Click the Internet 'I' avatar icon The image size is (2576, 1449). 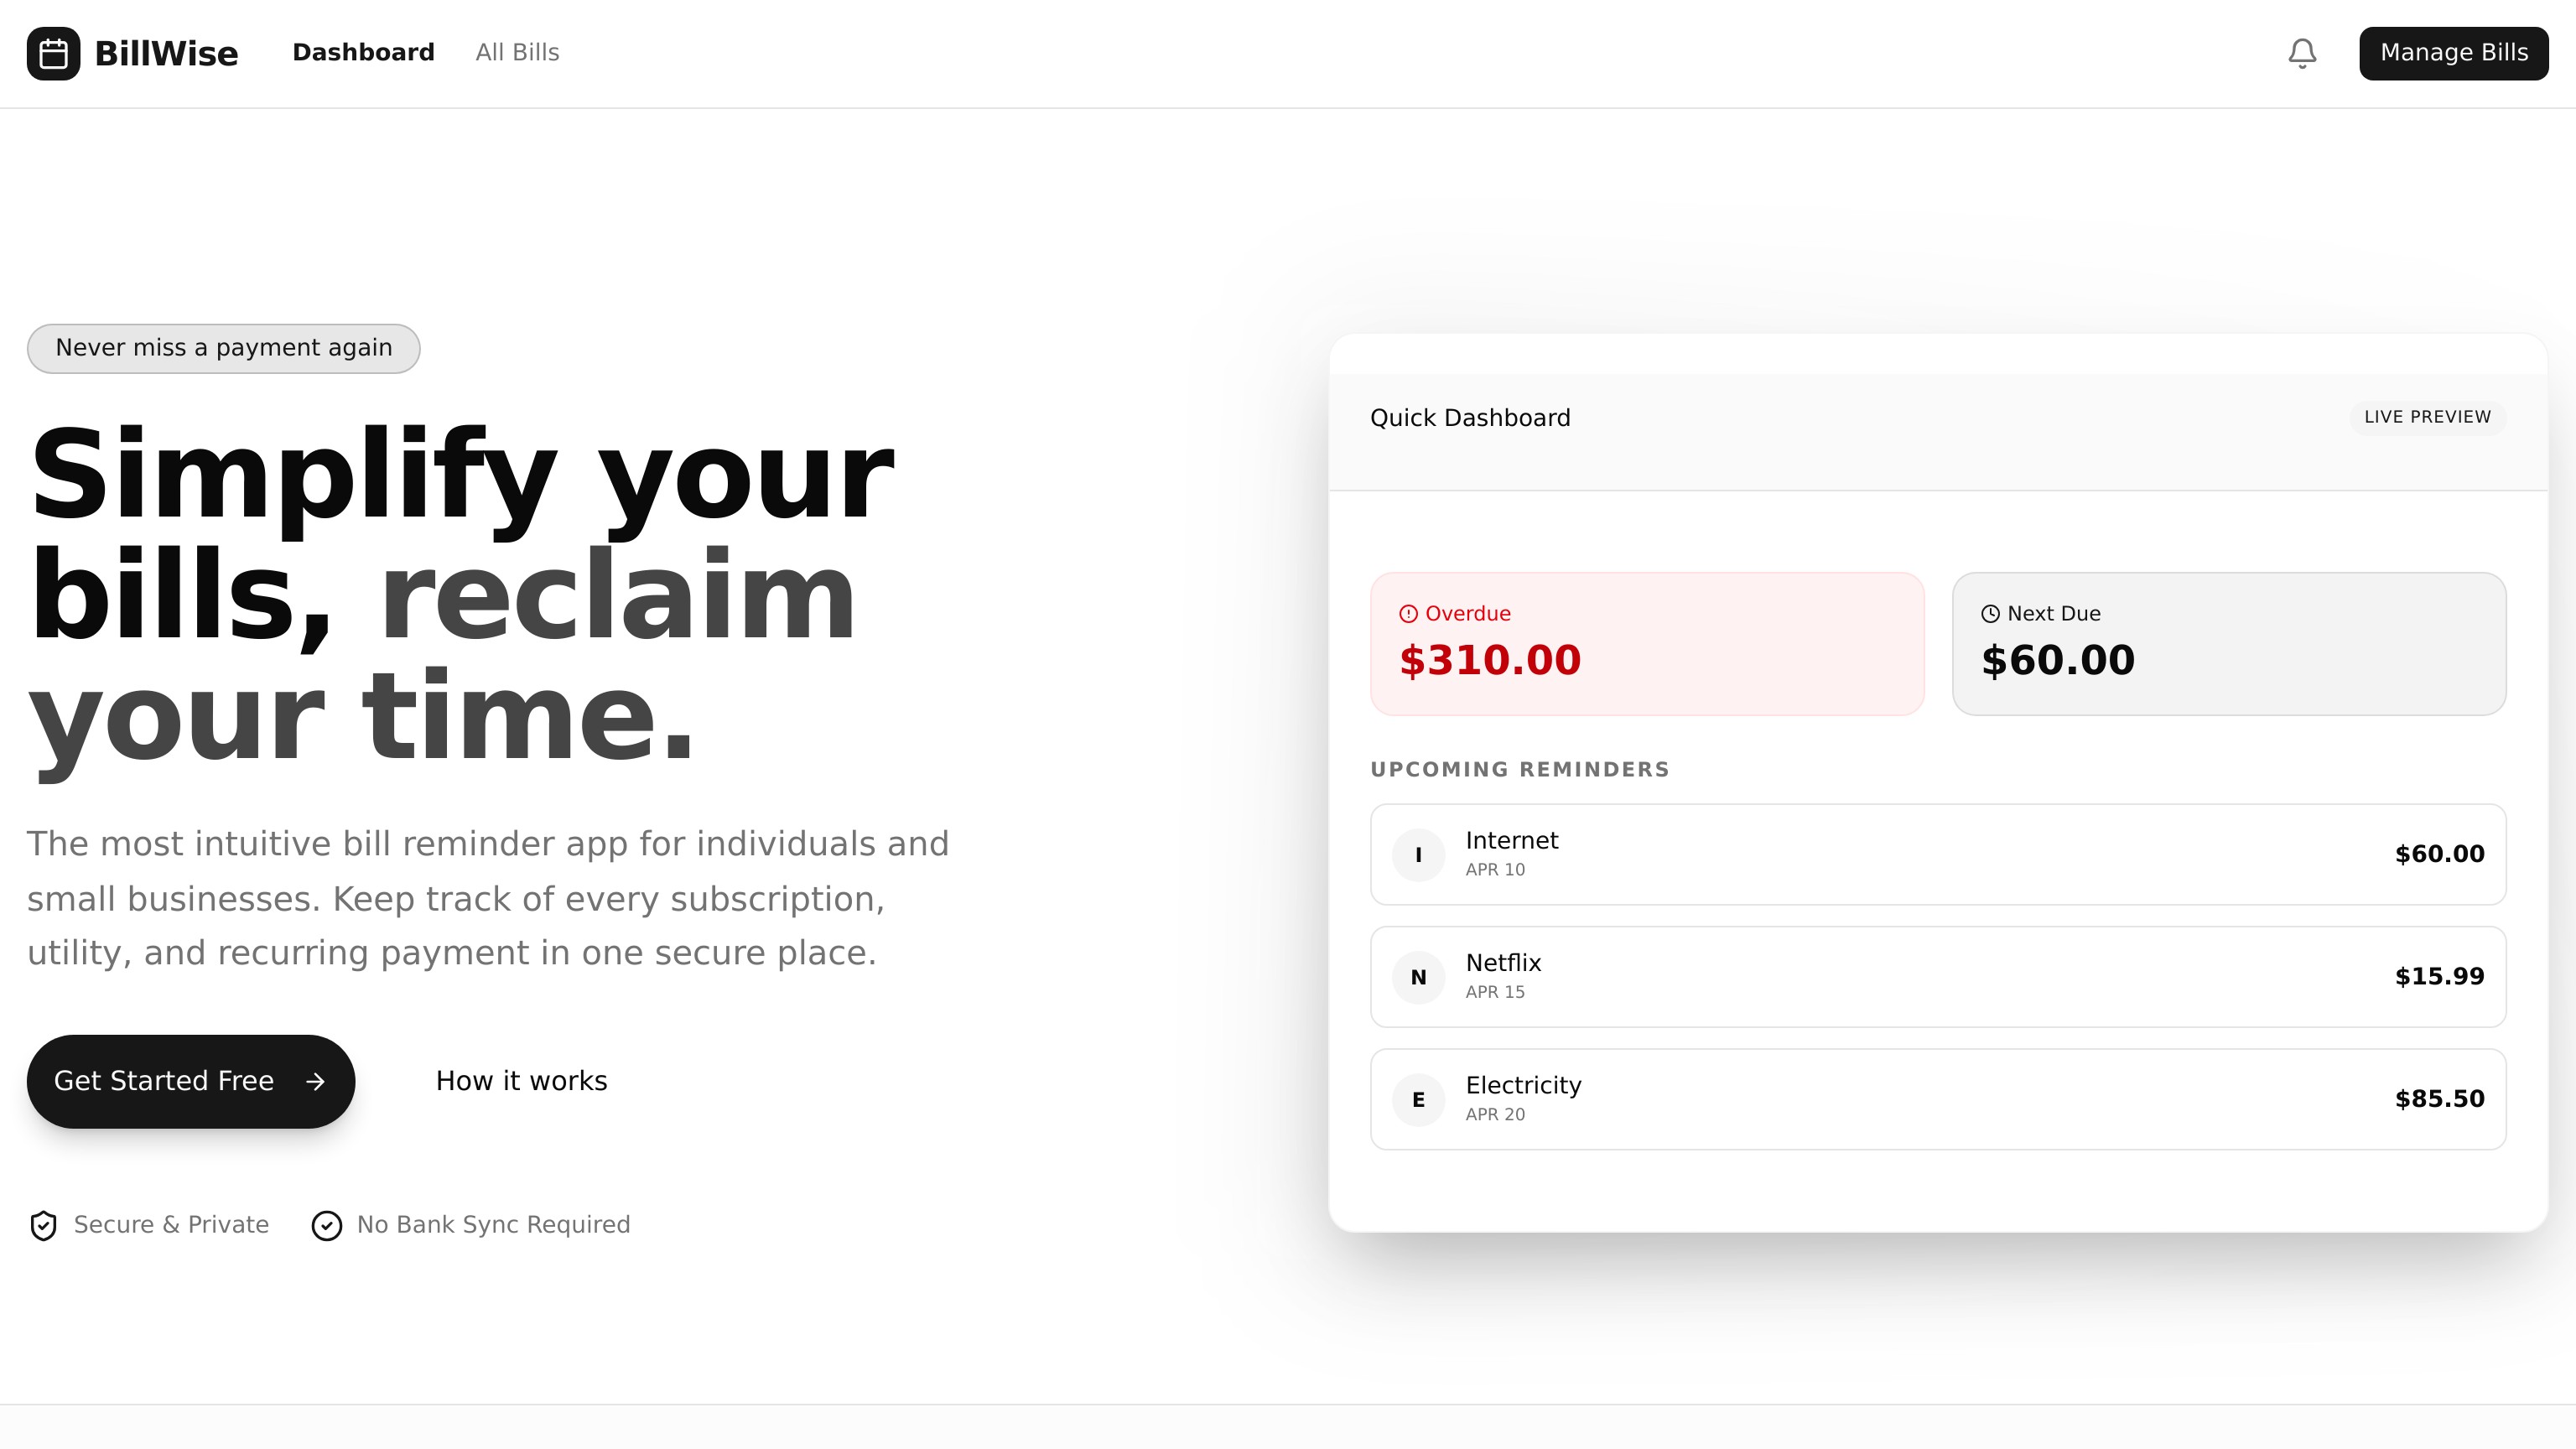point(1418,855)
